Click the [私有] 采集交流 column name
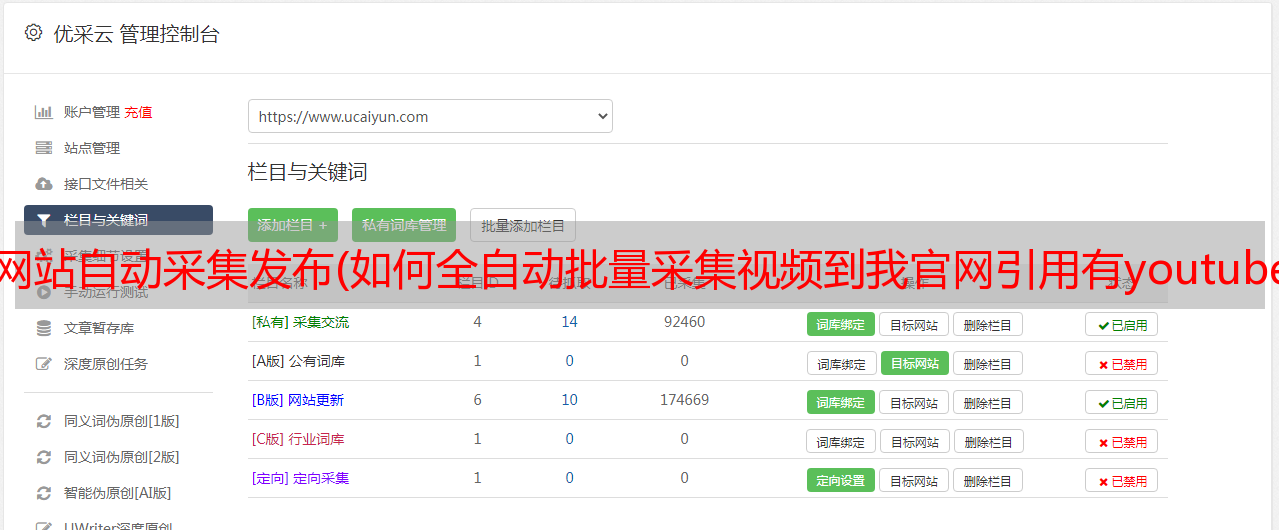Viewport: 1279px width, 530px height. [300, 322]
